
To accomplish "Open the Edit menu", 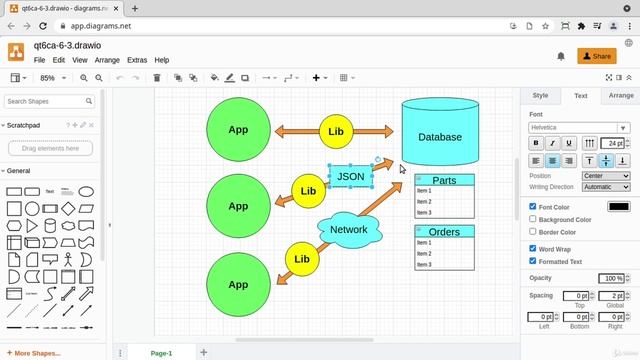I will click(59, 60).
